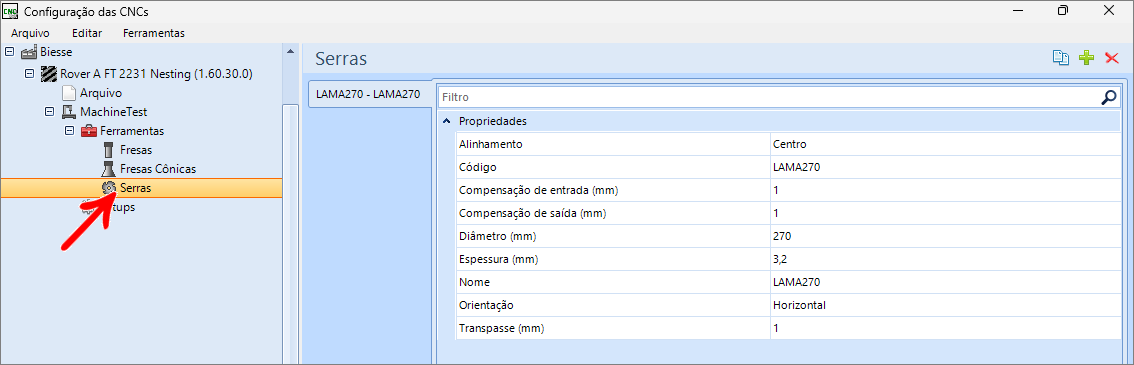This screenshot has height=365, width=1134.
Task: Open the Arquivo menu
Action: pos(30,33)
